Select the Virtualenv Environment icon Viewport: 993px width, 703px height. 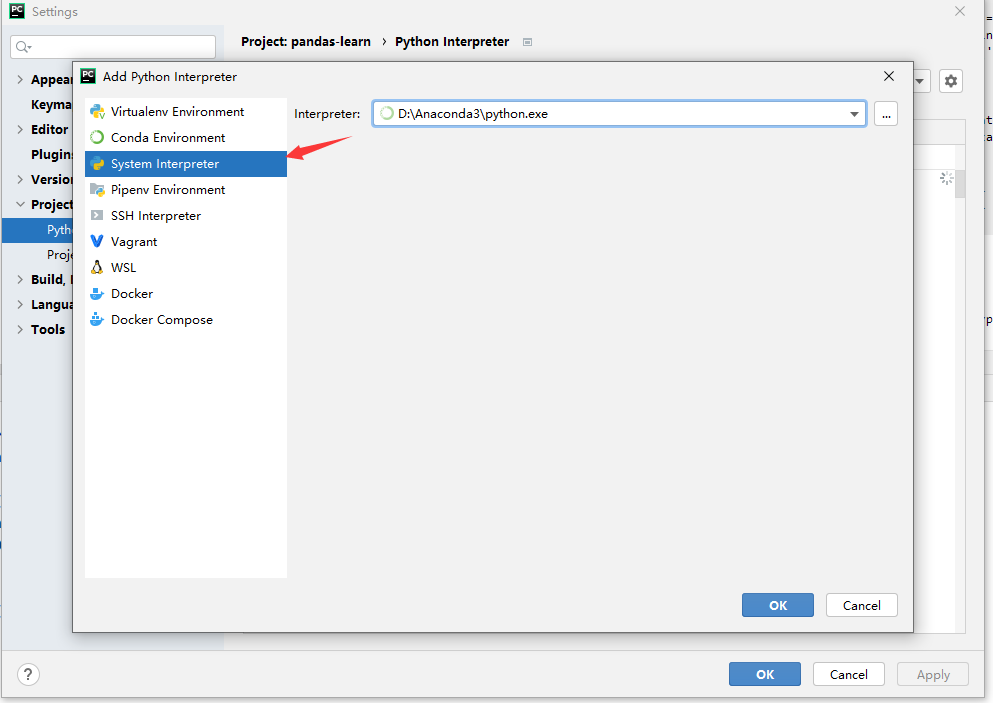pos(97,111)
